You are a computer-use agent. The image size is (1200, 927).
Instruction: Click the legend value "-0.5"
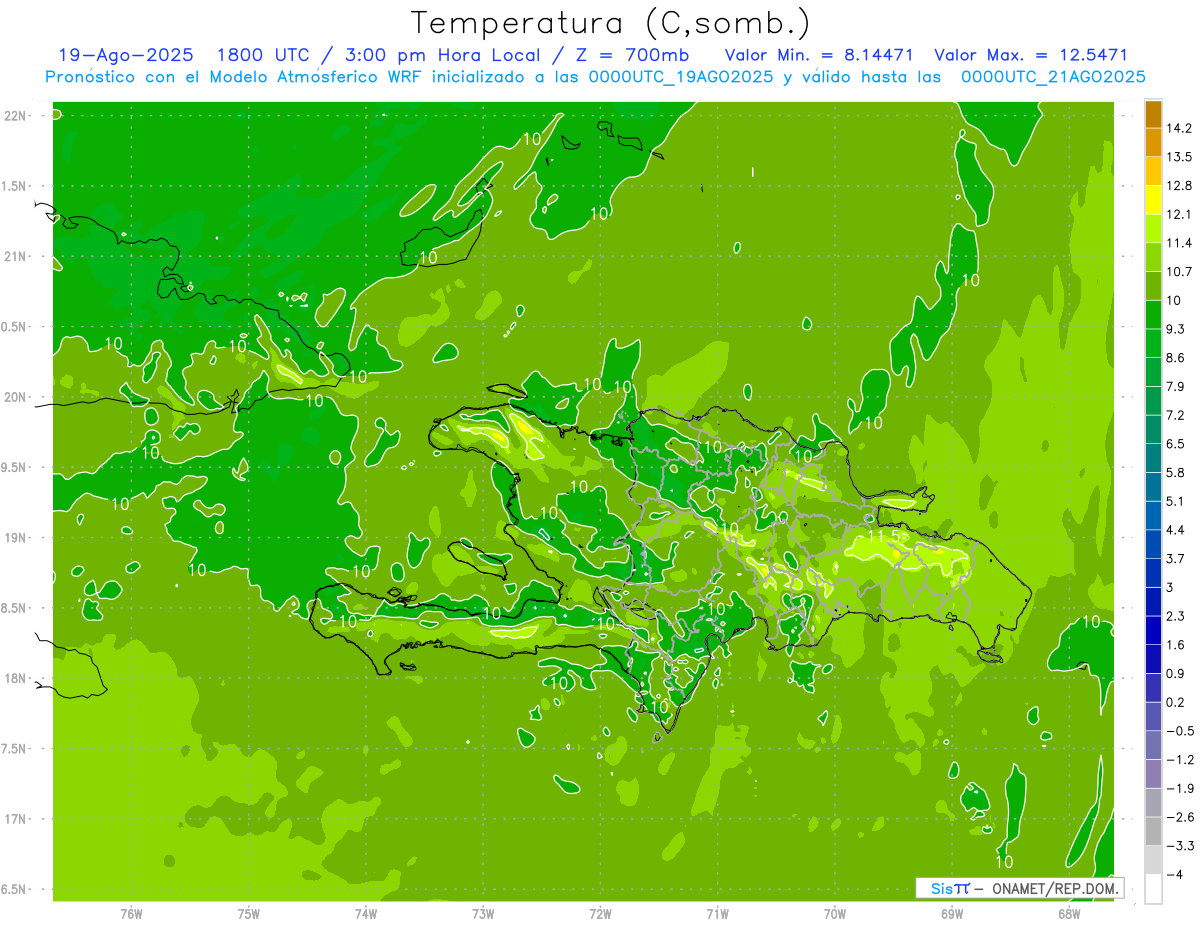tap(1179, 731)
